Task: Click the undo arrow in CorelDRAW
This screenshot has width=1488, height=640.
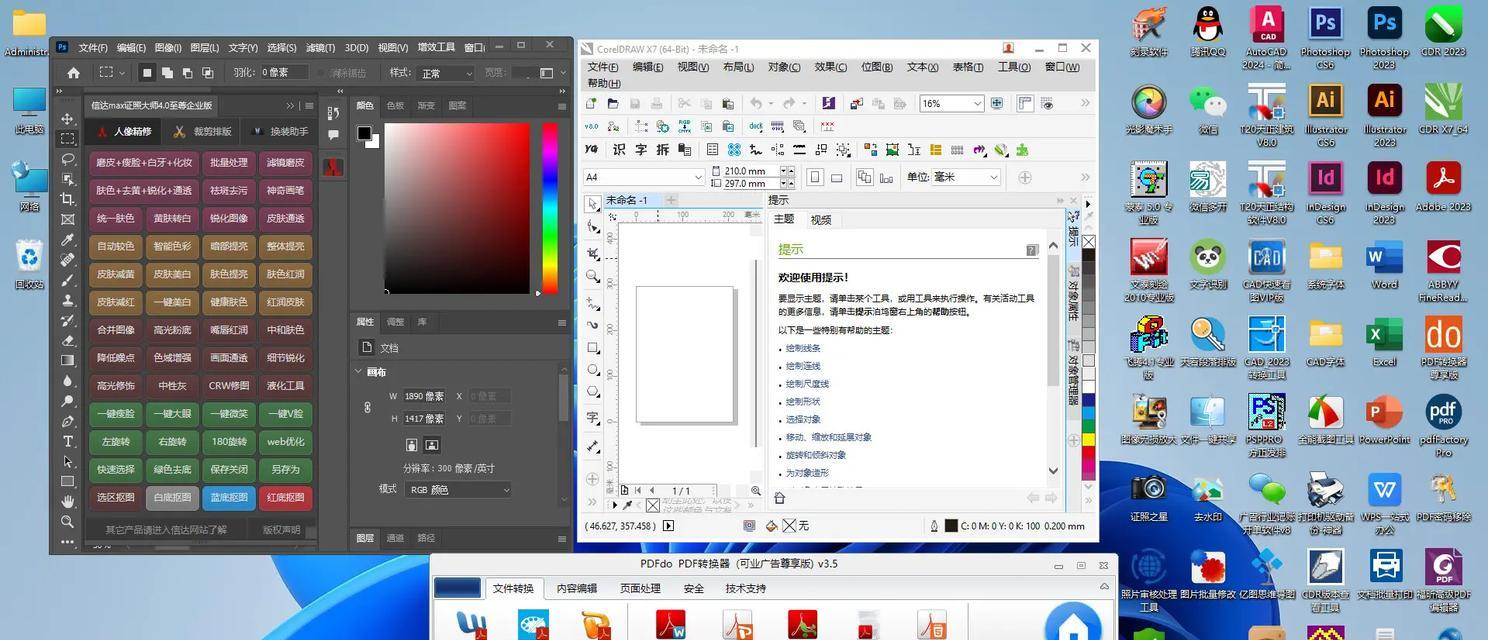Action: coord(756,103)
